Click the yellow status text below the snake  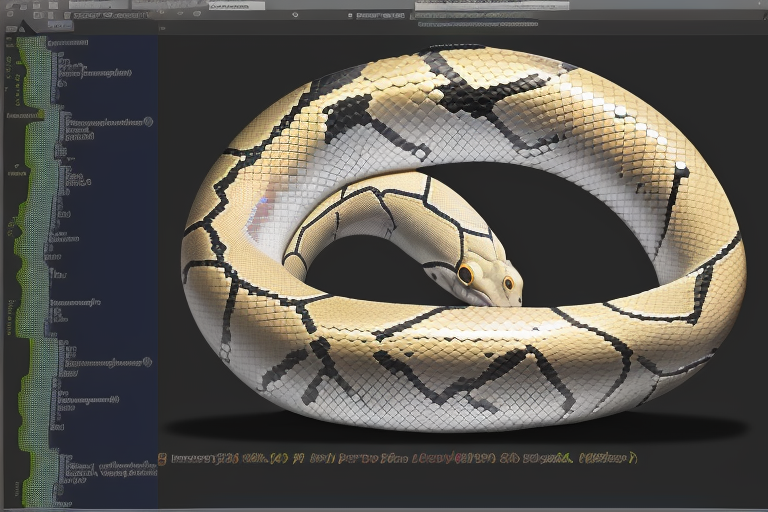point(400,459)
